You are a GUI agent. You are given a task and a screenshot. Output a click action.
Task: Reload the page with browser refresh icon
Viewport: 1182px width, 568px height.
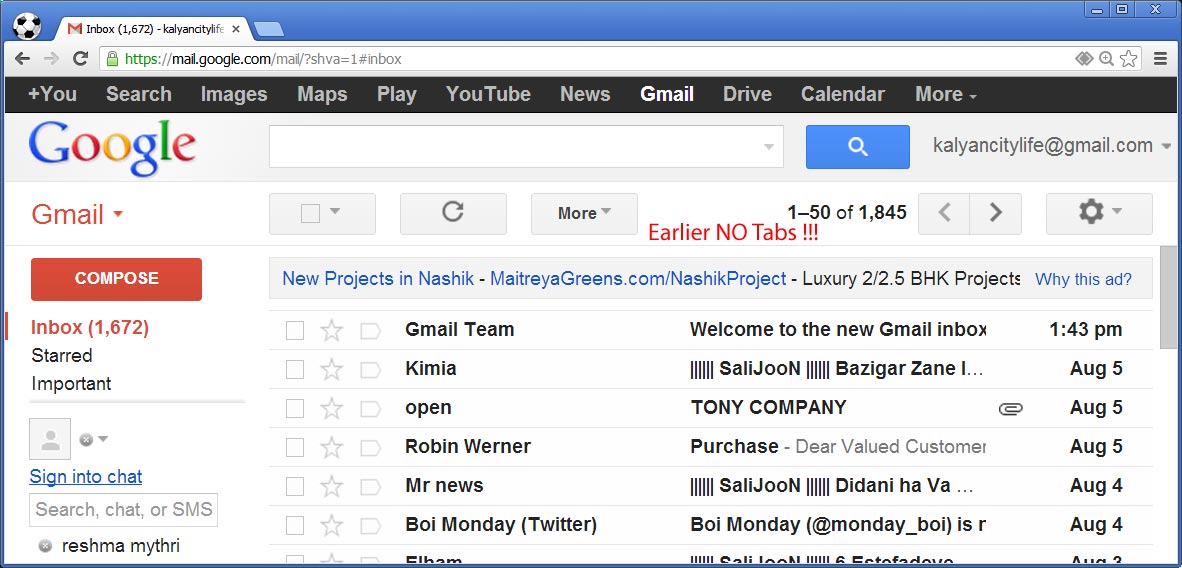tap(81, 59)
